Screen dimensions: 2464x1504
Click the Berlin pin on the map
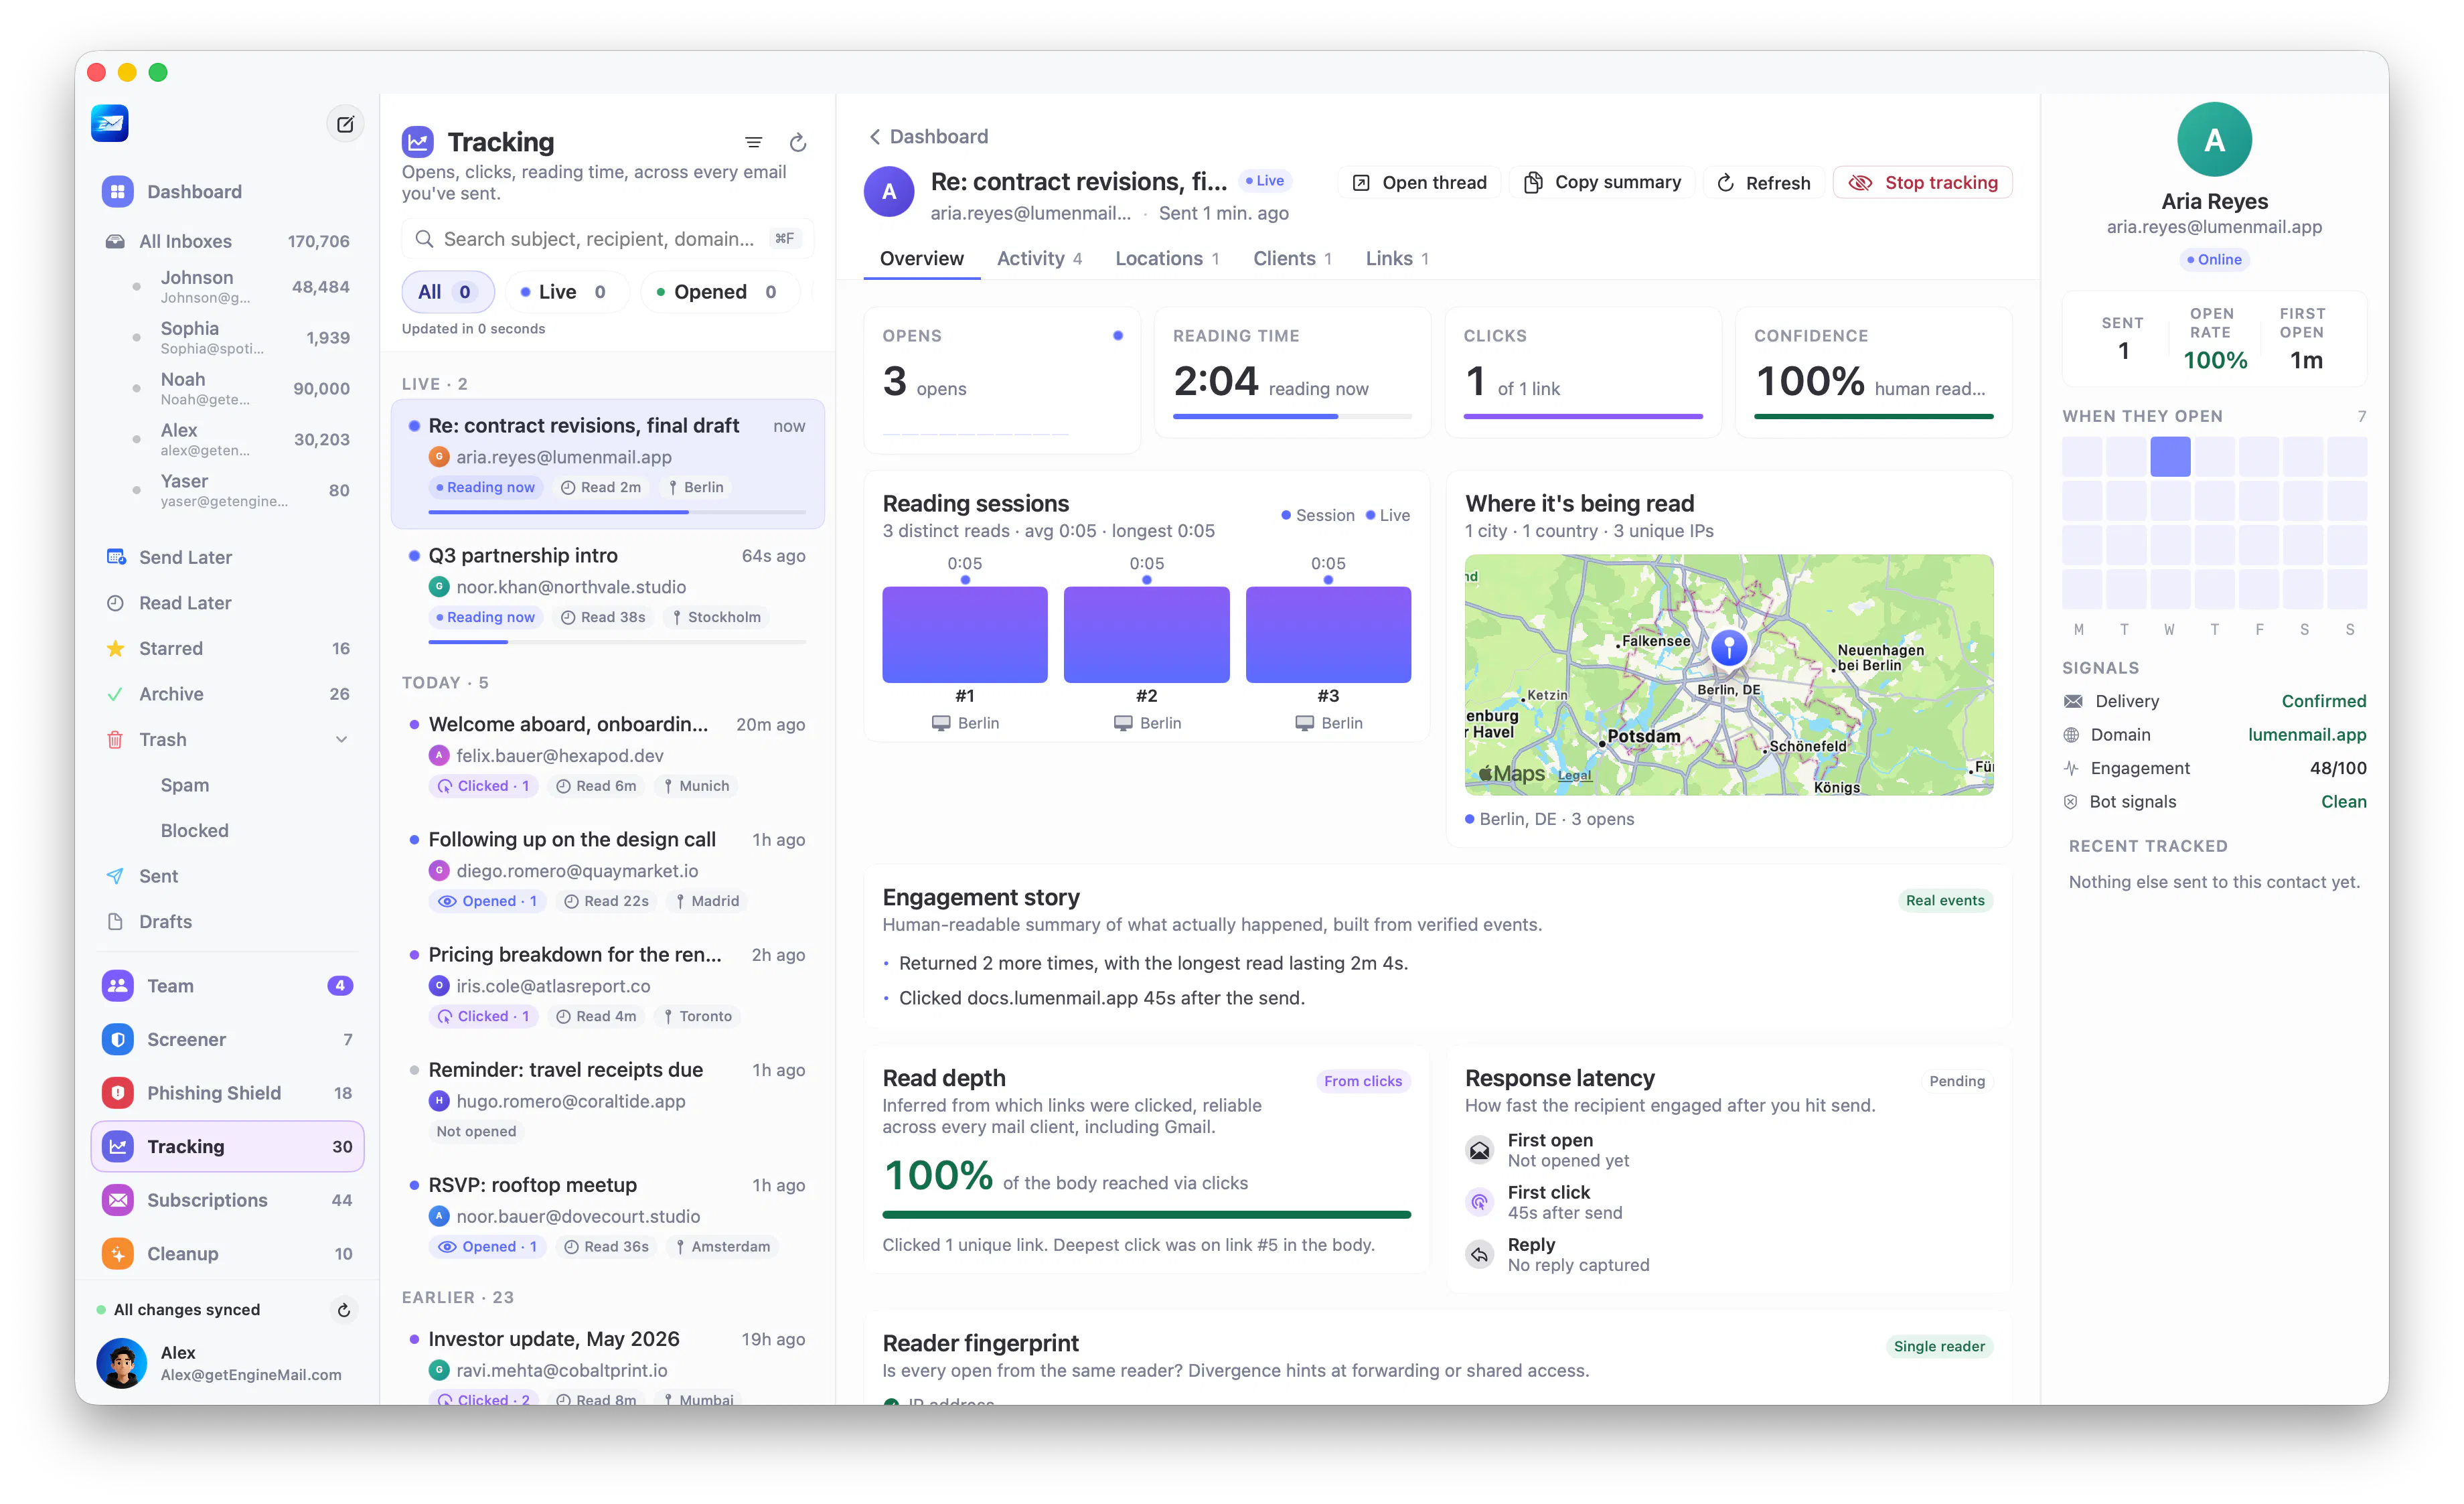1729,647
